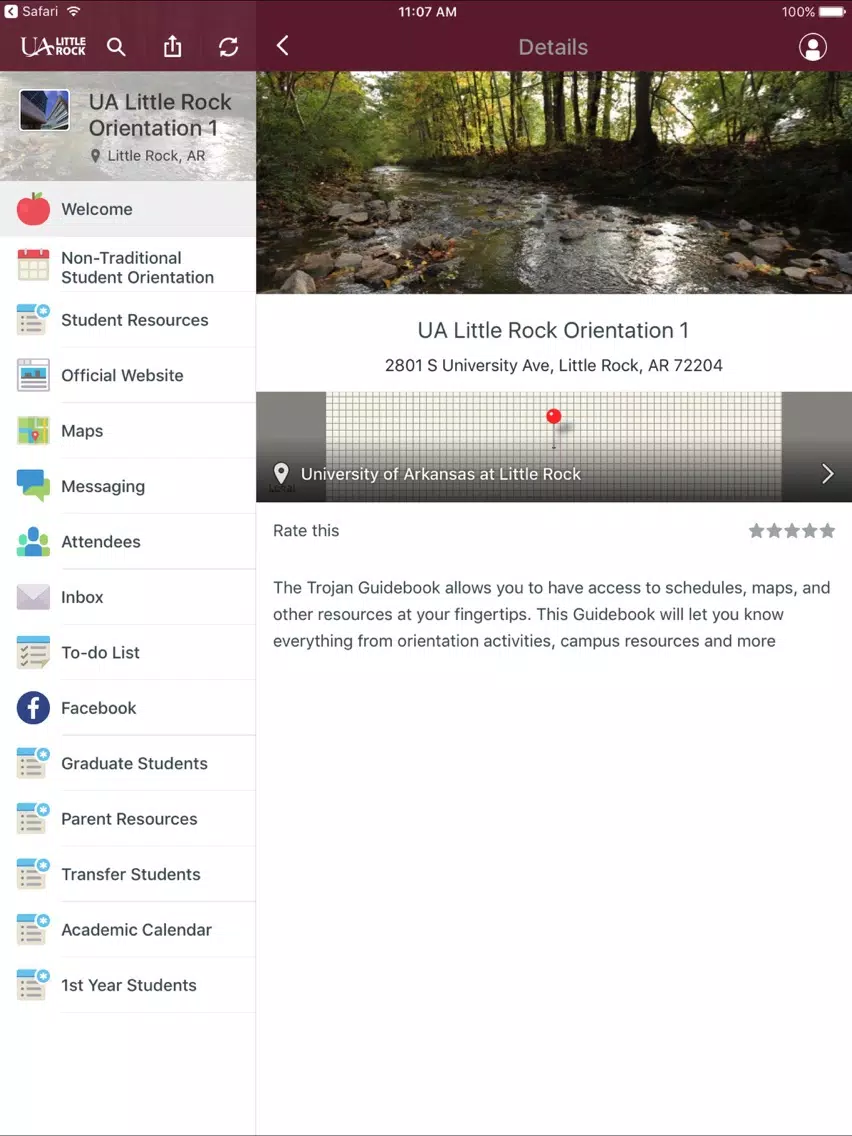This screenshot has width=852, height=1136.
Task: Tap the Parent Resources list icon
Action: pyautogui.click(x=33, y=819)
